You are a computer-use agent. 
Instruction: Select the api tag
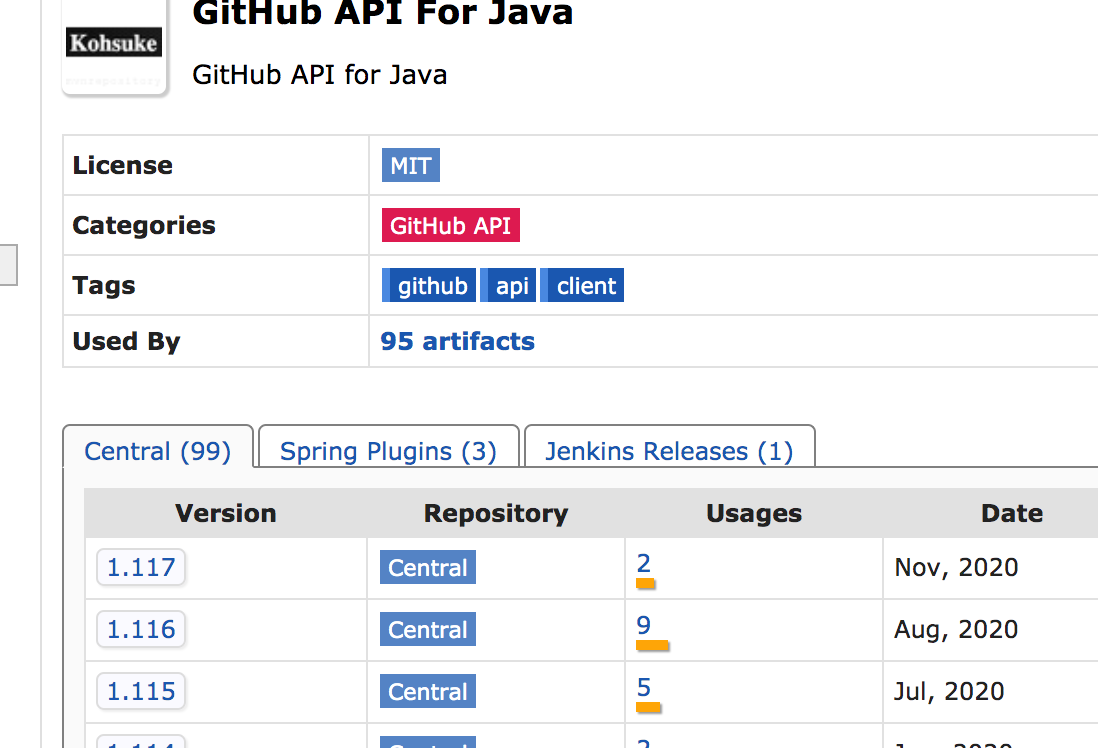click(x=511, y=286)
